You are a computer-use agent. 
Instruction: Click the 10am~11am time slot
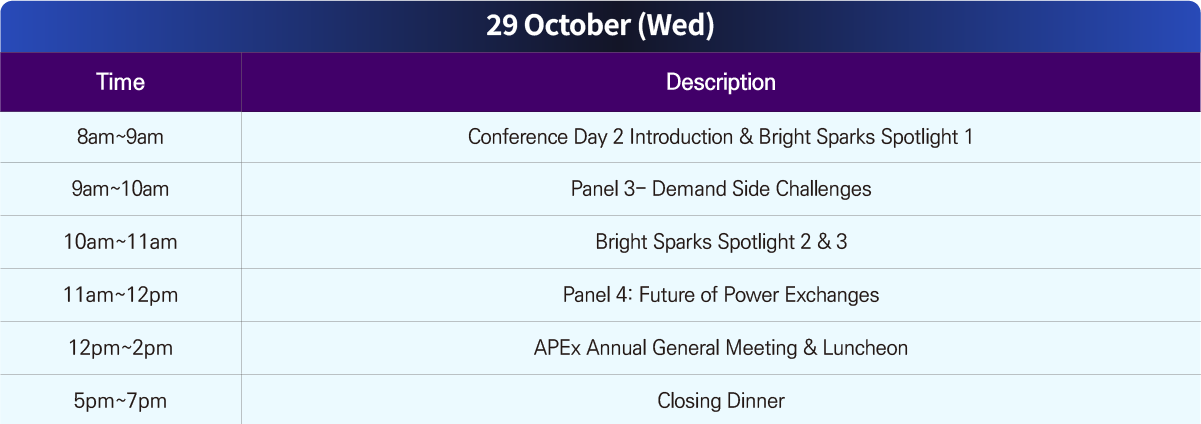point(120,242)
